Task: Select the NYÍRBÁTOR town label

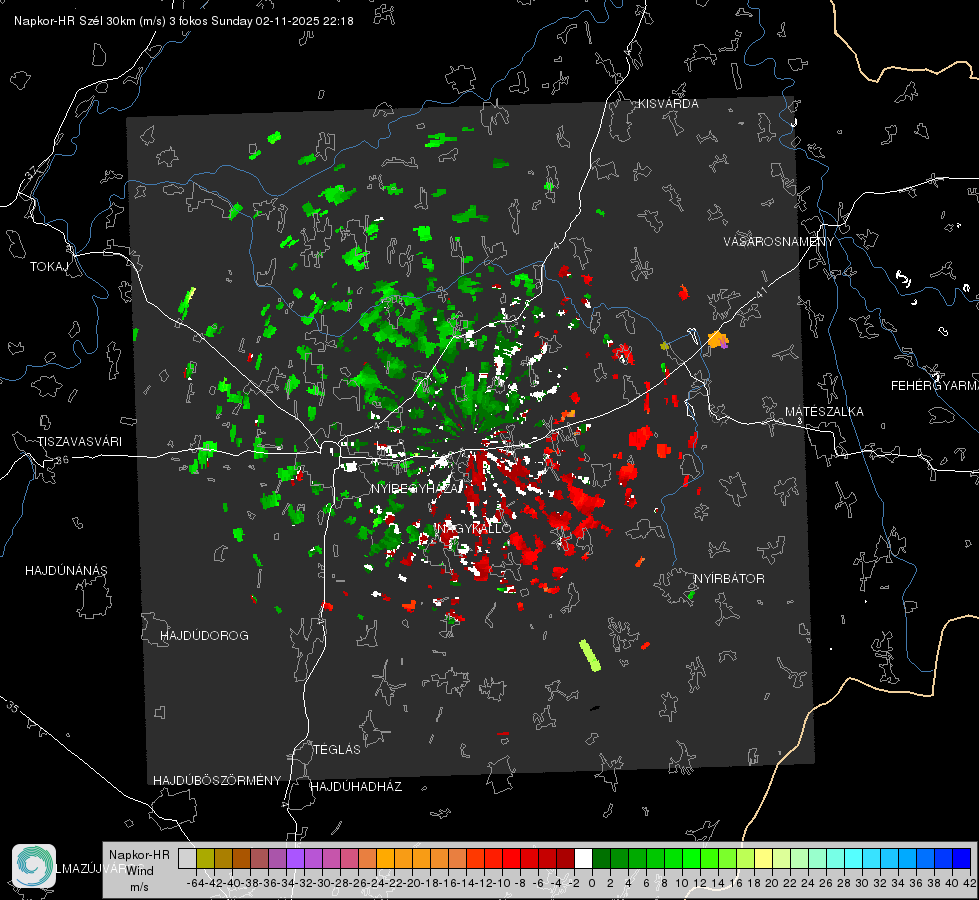Action: click(x=729, y=578)
